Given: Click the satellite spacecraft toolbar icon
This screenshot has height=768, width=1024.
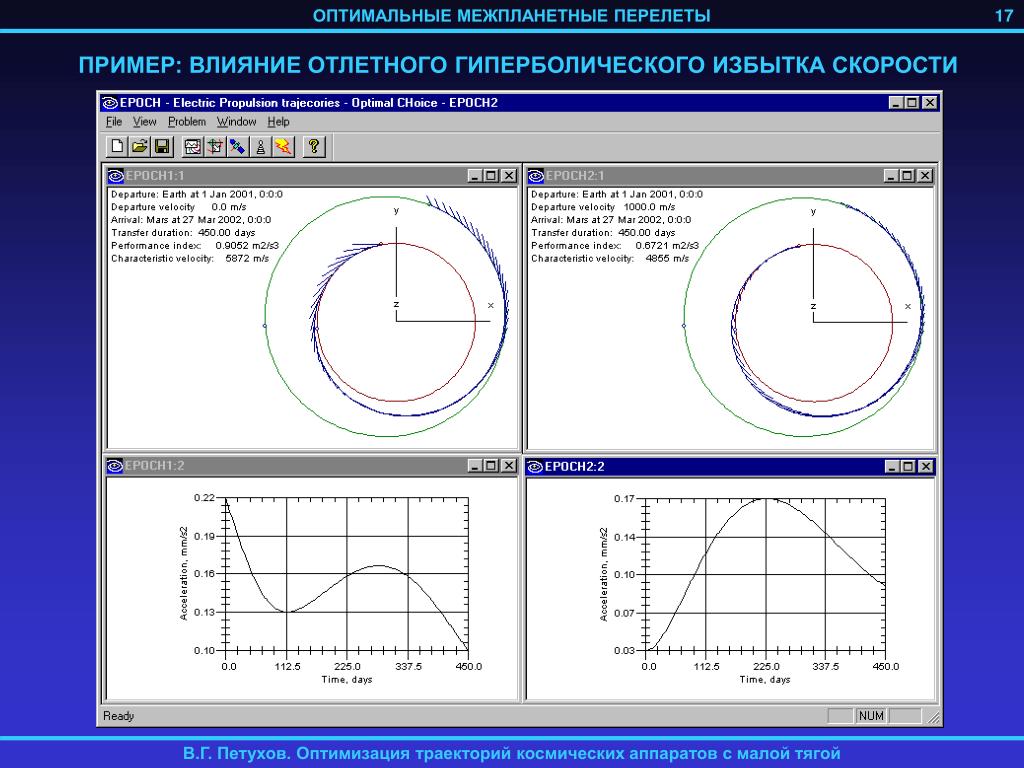Looking at the screenshot, I should [x=238, y=146].
